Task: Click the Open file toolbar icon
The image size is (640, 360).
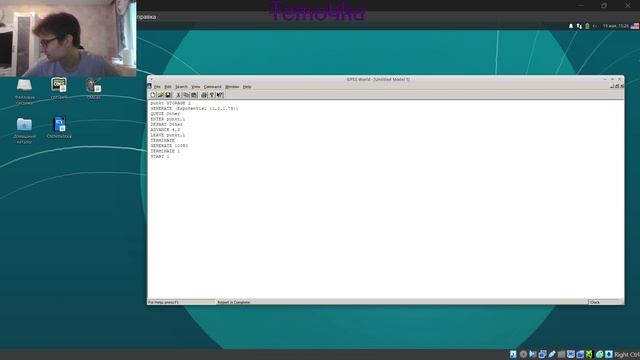Action: point(160,95)
